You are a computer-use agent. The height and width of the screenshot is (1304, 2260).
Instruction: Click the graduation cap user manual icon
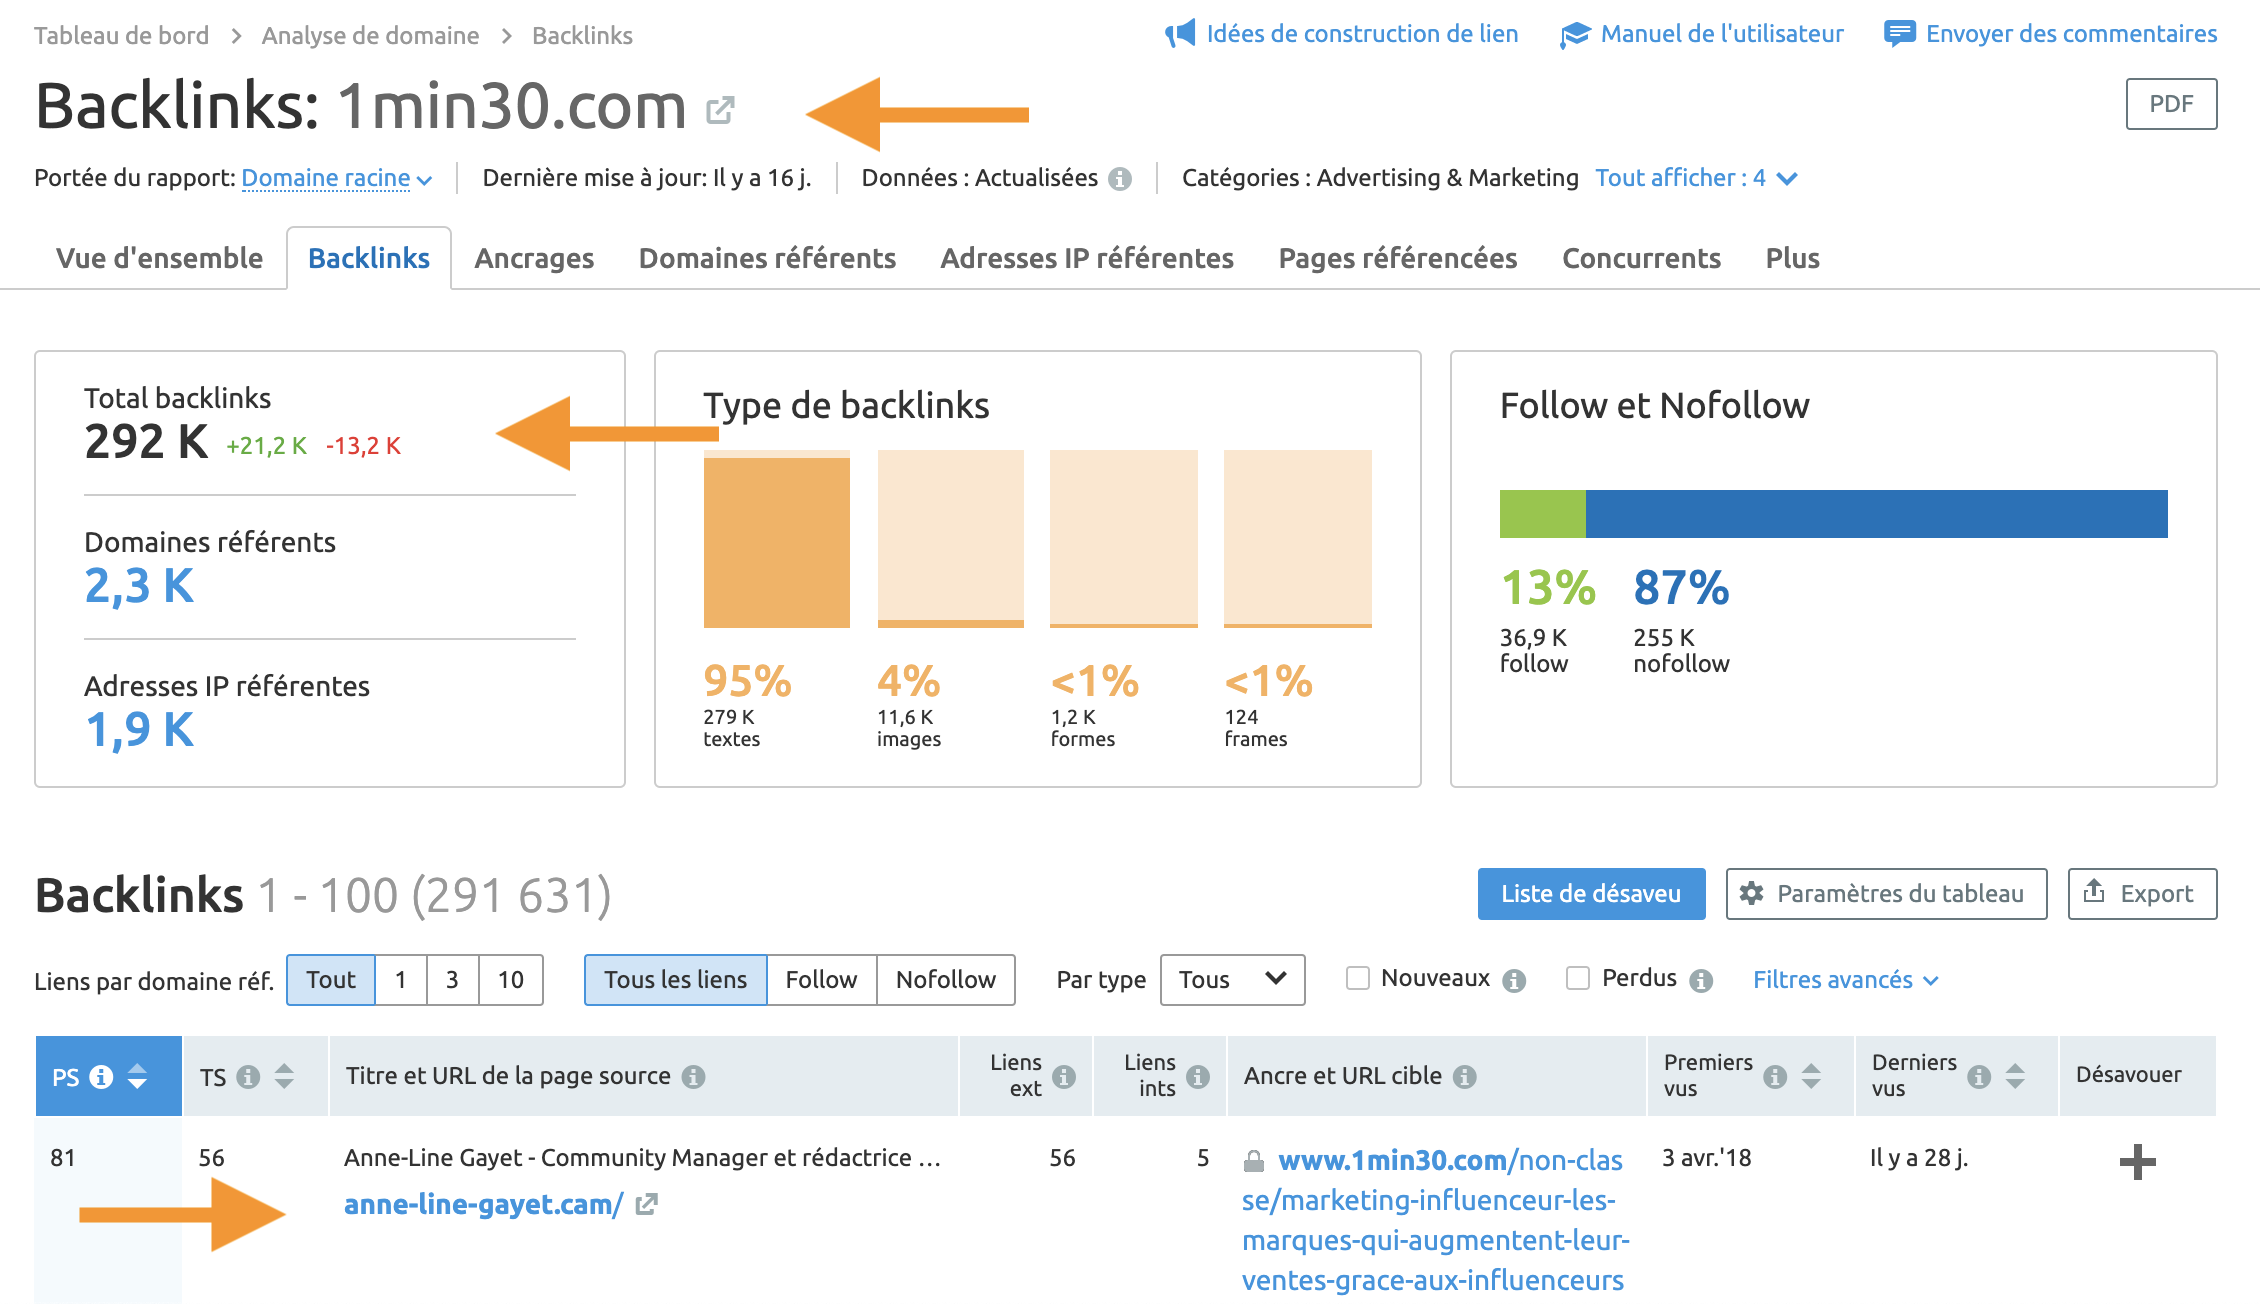1574,35
